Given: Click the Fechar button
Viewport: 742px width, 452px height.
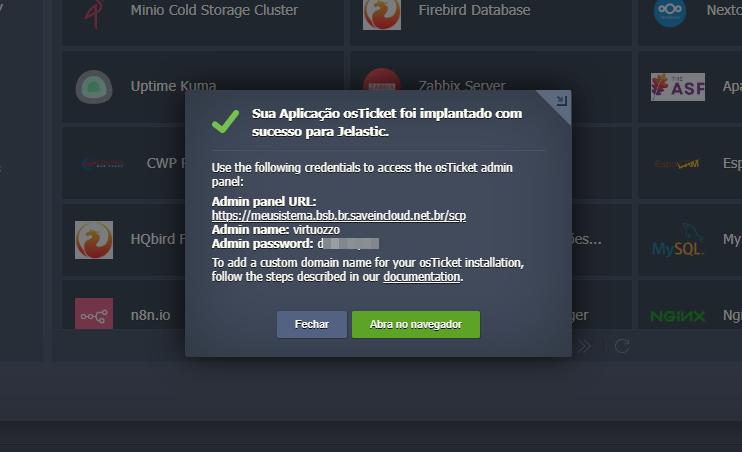Looking at the screenshot, I should [x=311, y=324].
